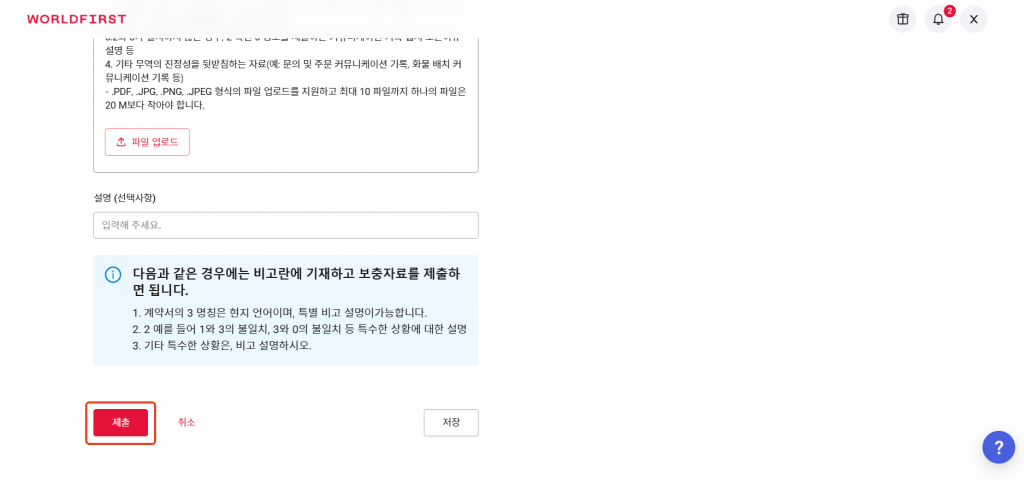Click the 설명 (선택사항) field label
Image resolution: width=1024 pixels, height=480 pixels.
tap(125, 197)
